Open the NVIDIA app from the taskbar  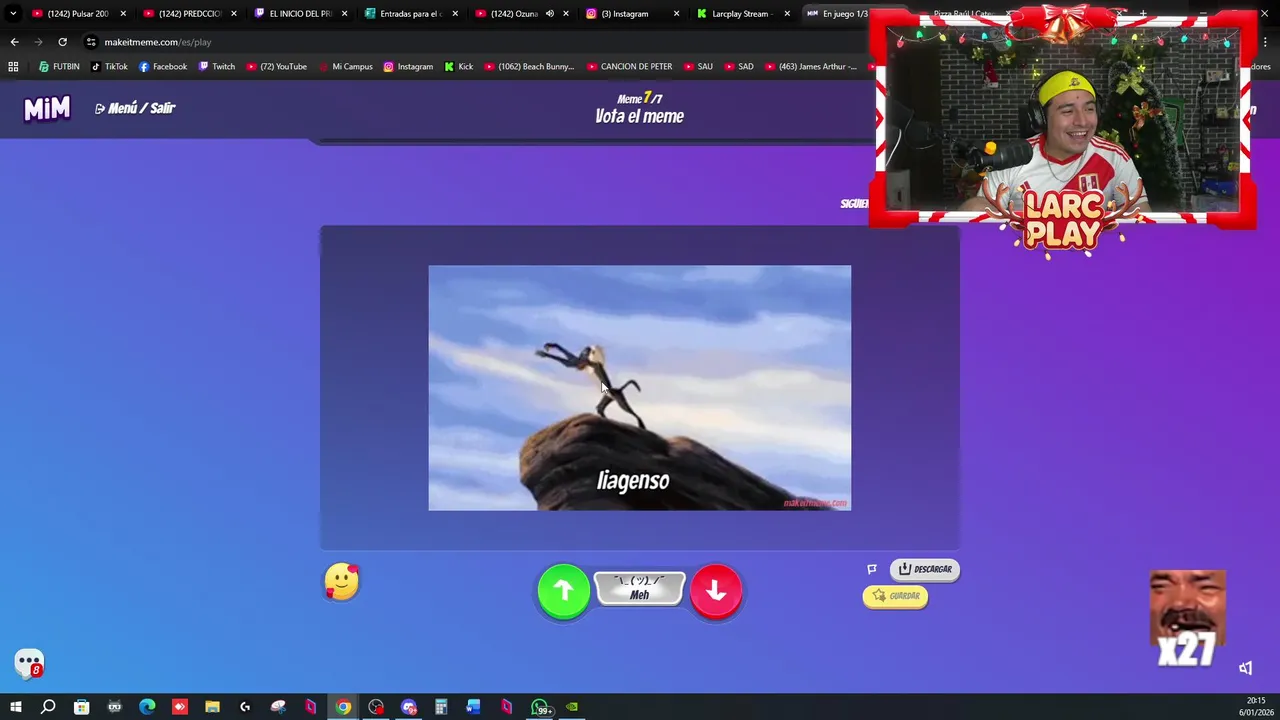coord(572,707)
